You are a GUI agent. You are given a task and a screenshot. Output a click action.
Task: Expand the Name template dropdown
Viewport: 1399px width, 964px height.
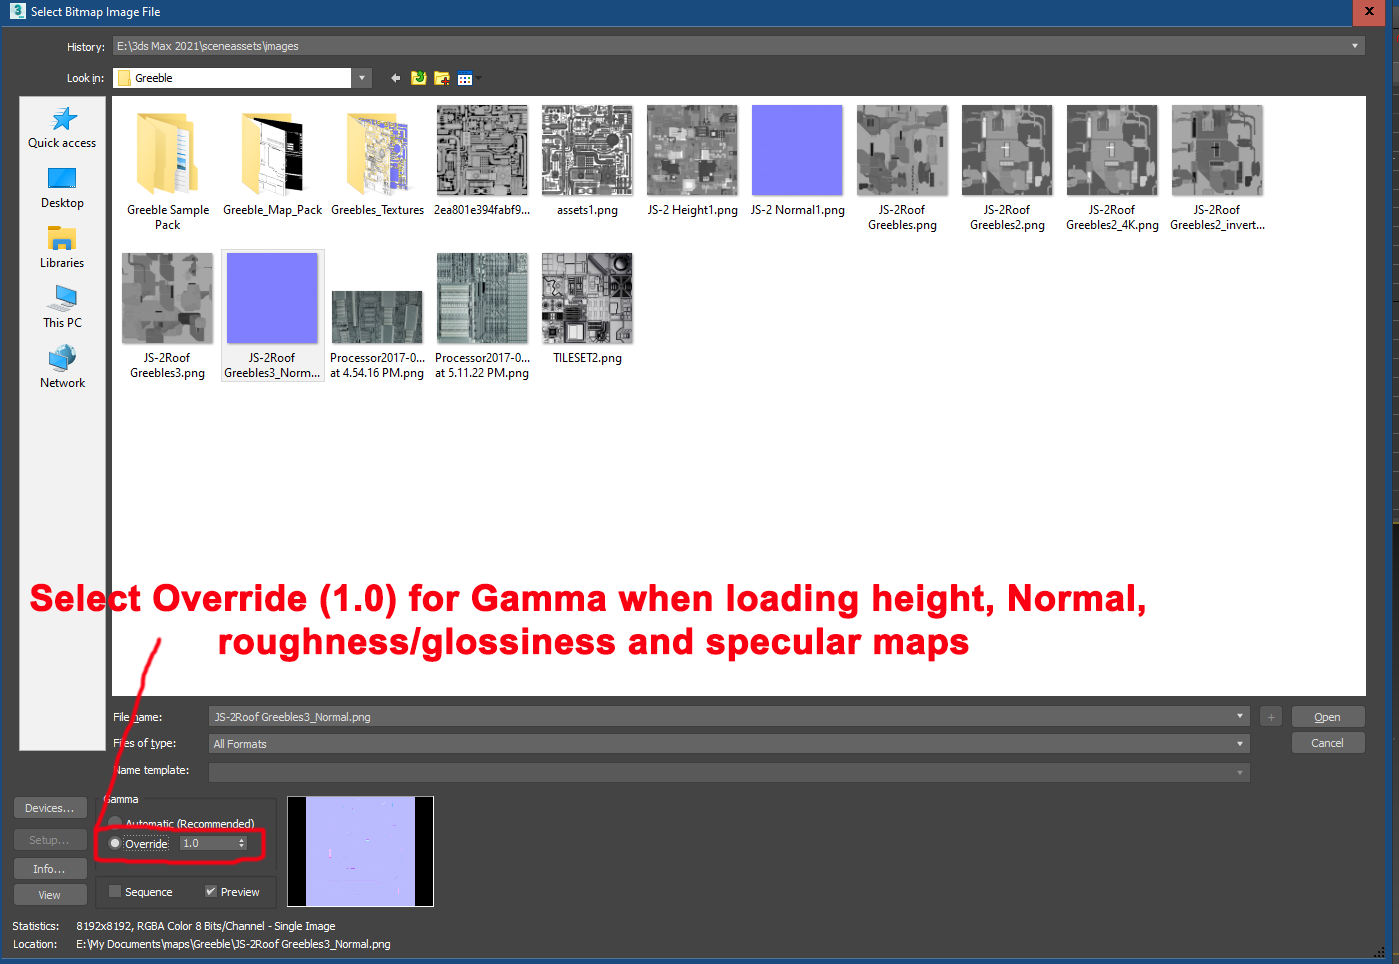[1240, 770]
